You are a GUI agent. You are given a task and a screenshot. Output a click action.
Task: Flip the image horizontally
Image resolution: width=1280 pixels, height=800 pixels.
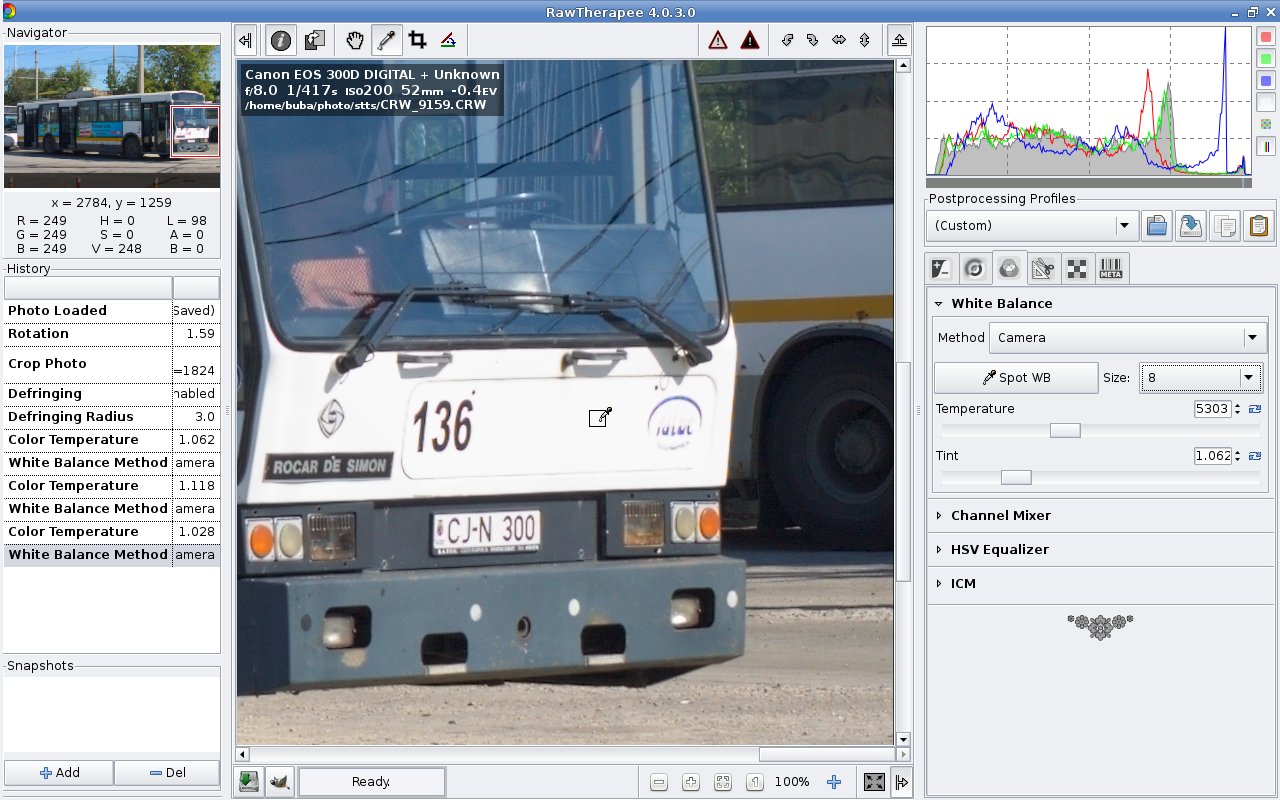[x=838, y=41]
